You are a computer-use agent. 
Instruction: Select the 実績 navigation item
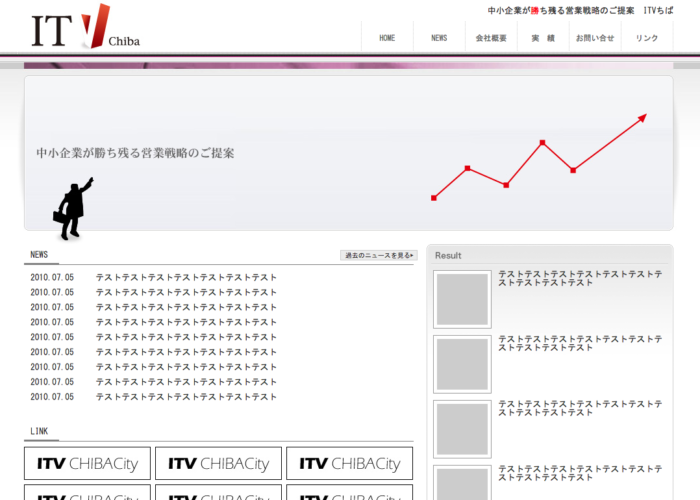543,38
